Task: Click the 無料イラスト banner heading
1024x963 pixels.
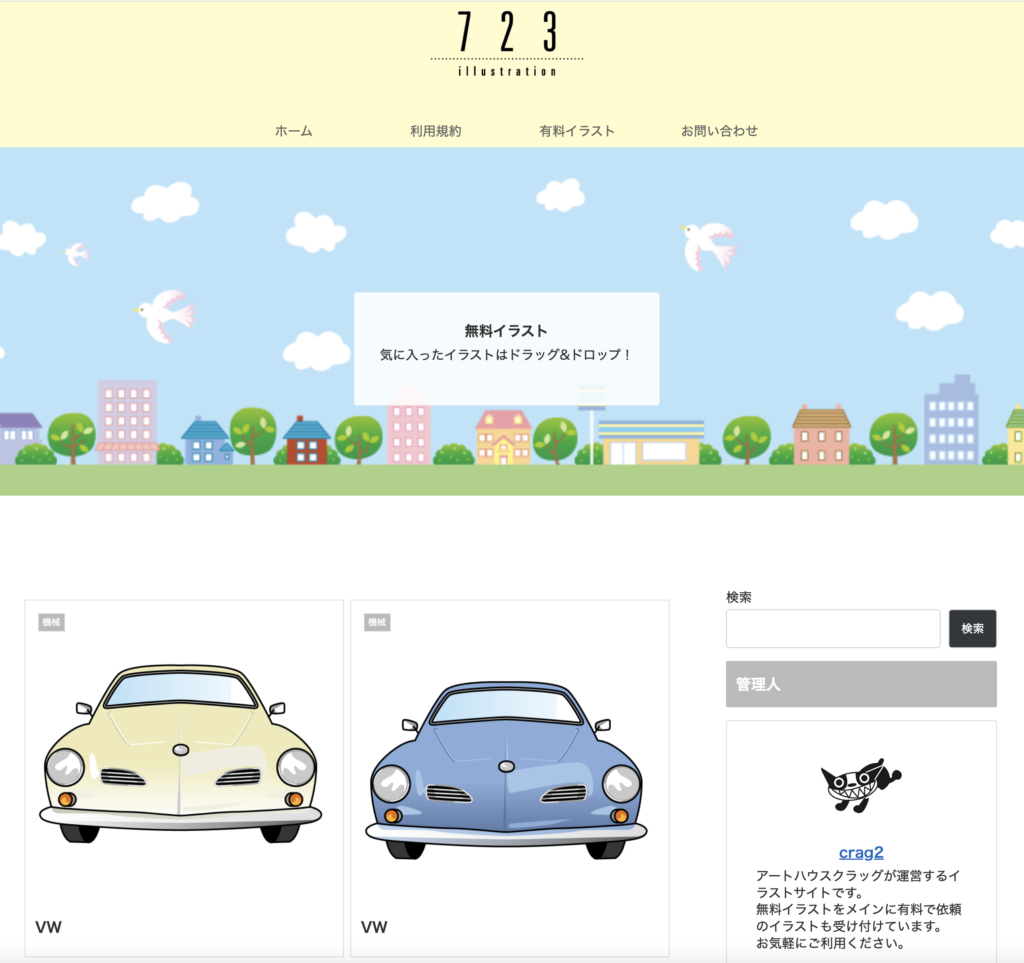Action: pos(506,331)
